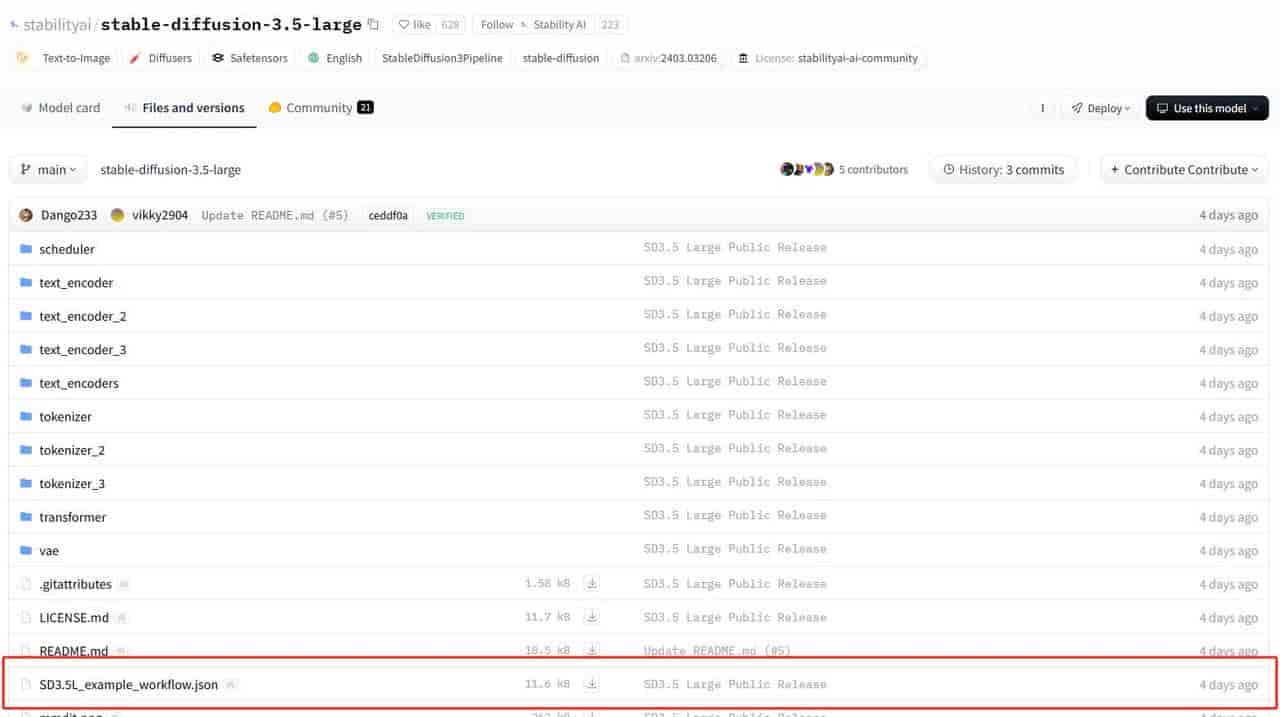Click the VERIFIED commit badge
Image resolution: width=1280 pixels, height=717 pixels.
point(445,216)
